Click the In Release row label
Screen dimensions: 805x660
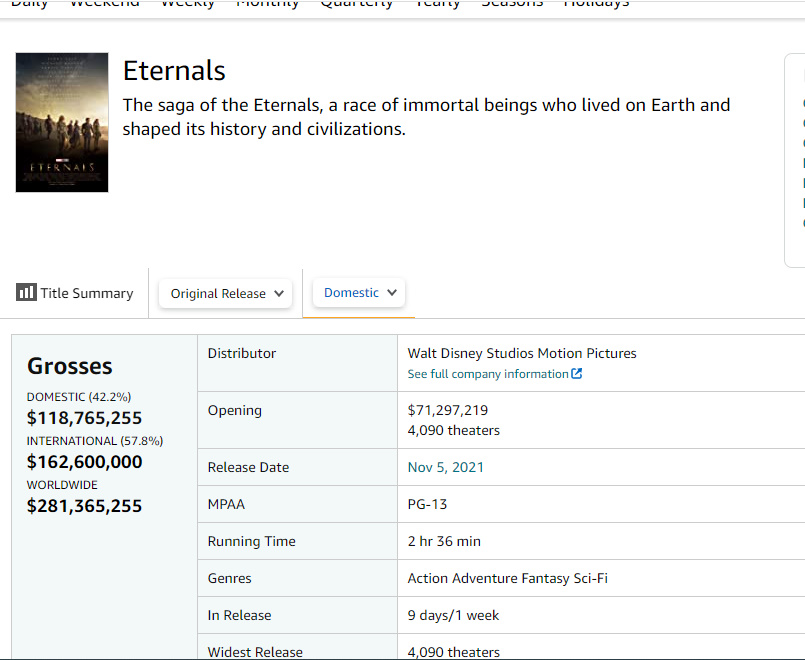[x=239, y=615]
